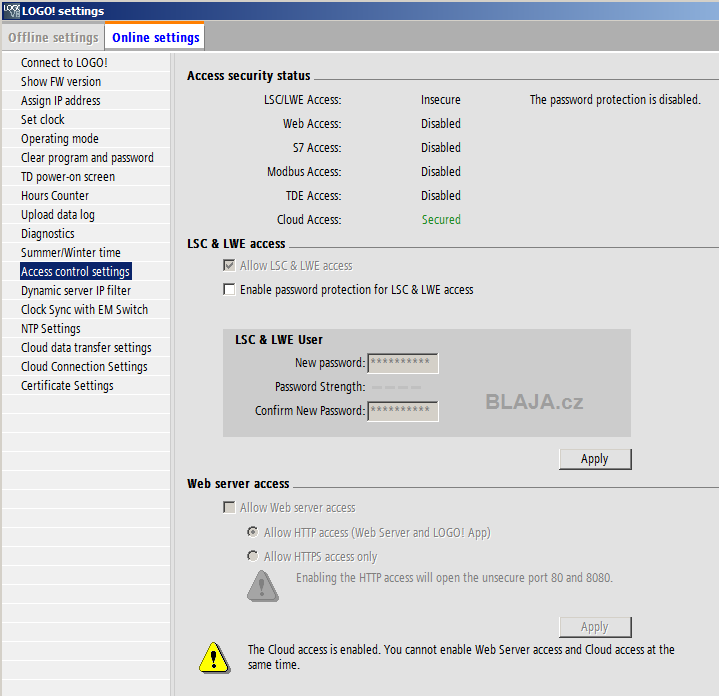The height and width of the screenshot is (696, 719).
Task: Click the Insecure LSC/LWE status text
Action: click(x=441, y=99)
